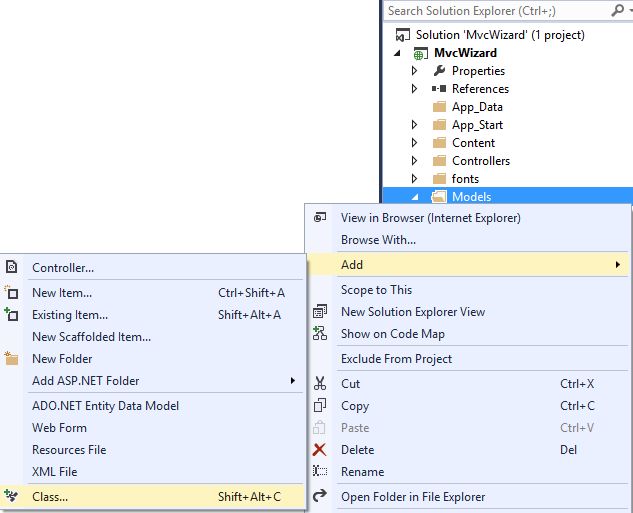Choose New Item... from the menu

point(153,293)
